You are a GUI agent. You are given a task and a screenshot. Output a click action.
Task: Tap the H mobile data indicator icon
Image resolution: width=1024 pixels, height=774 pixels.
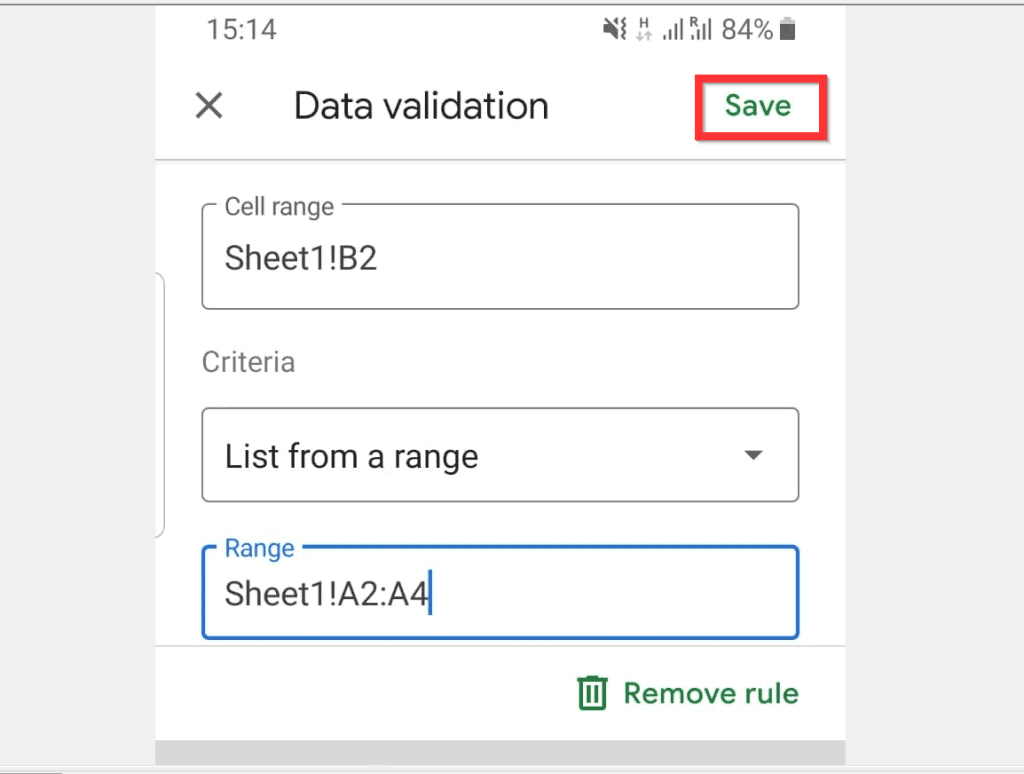pyautogui.click(x=645, y=29)
